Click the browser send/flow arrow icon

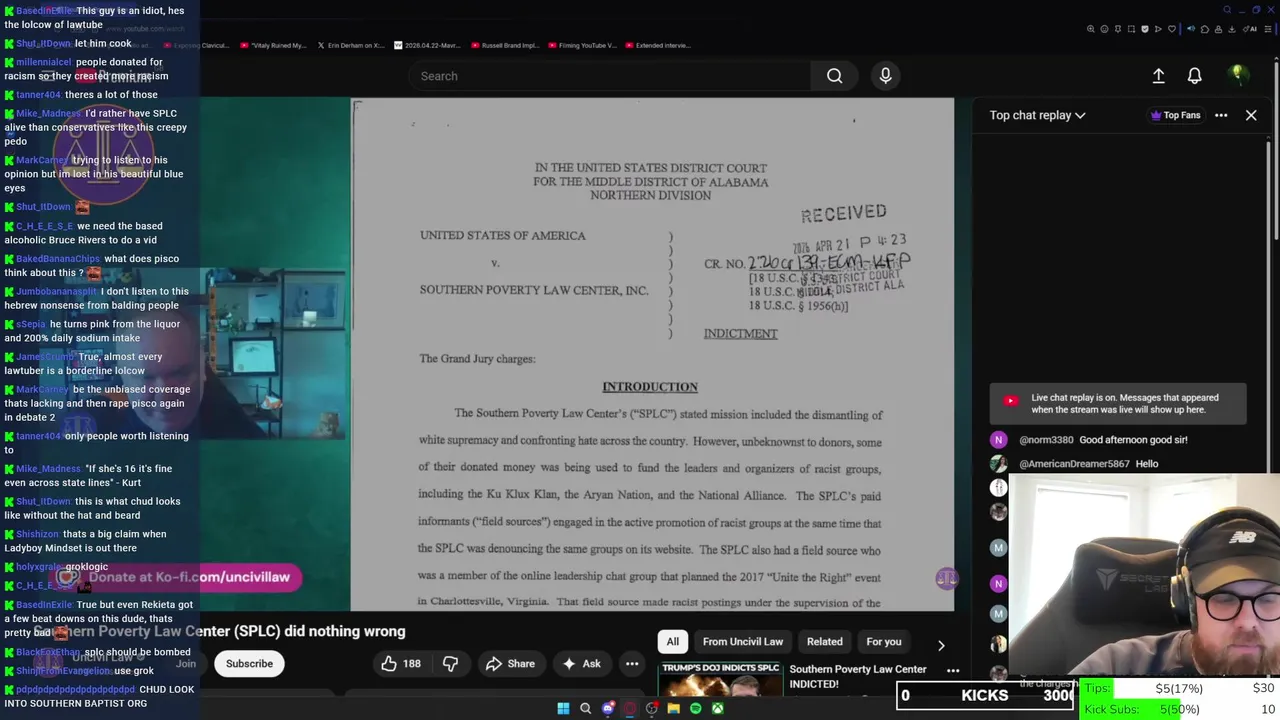pos(1158,29)
